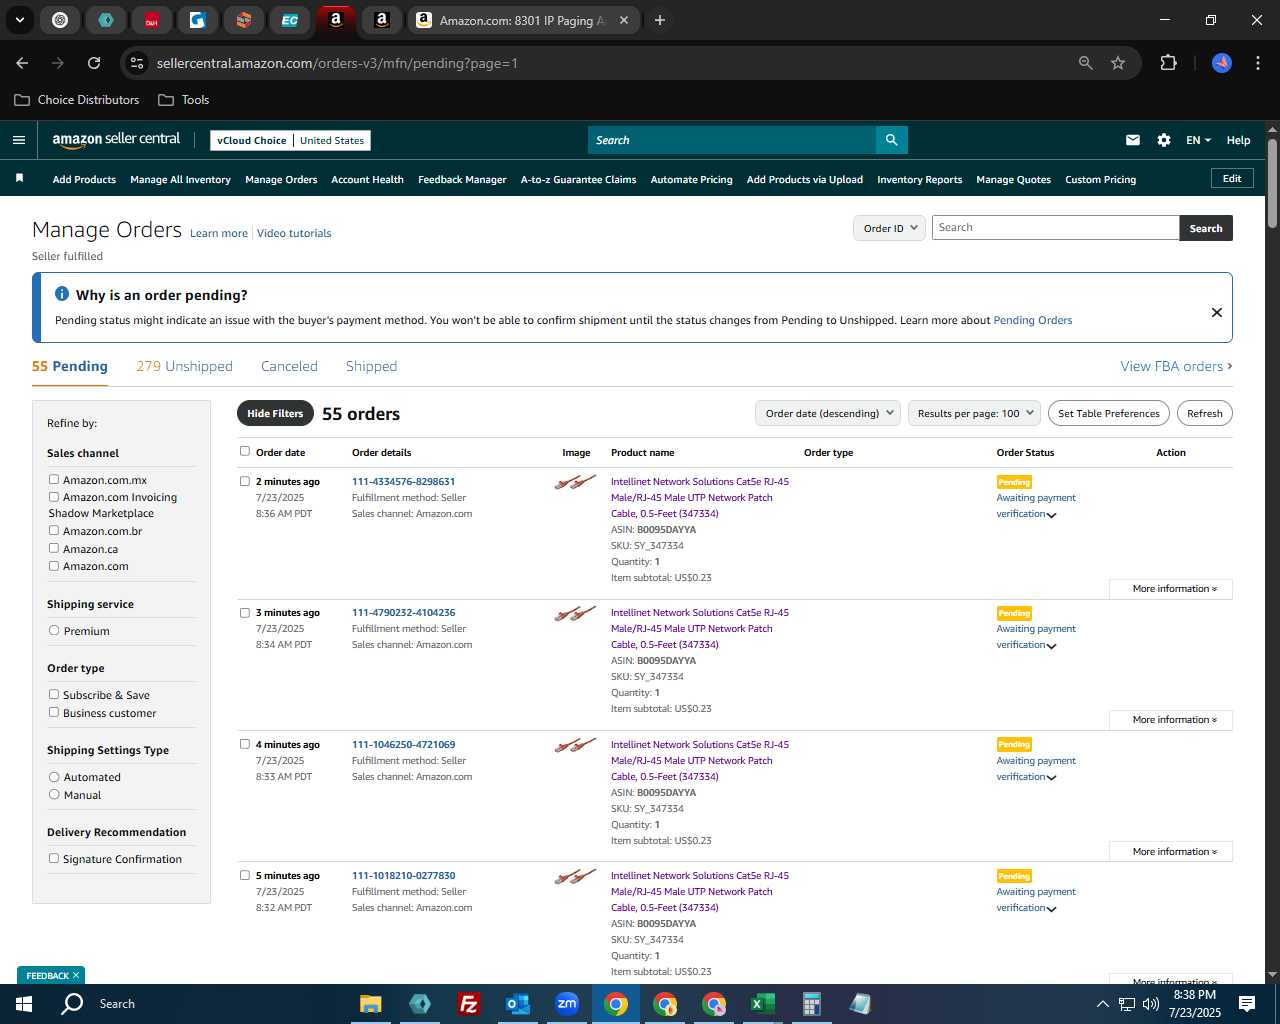Check the Amazon.ca sales channel
The height and width of the screenshot is (1024, 1280).
54,548
